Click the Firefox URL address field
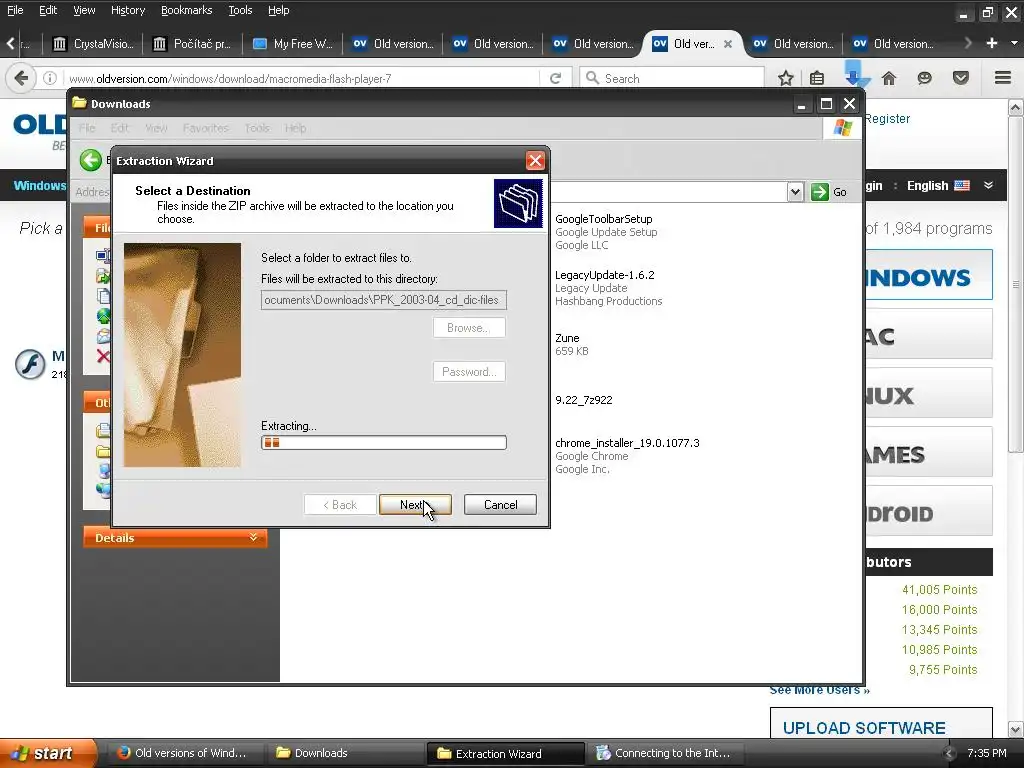Image resolution: width=1024 pixels, height=768 pixels. (302, 78)
